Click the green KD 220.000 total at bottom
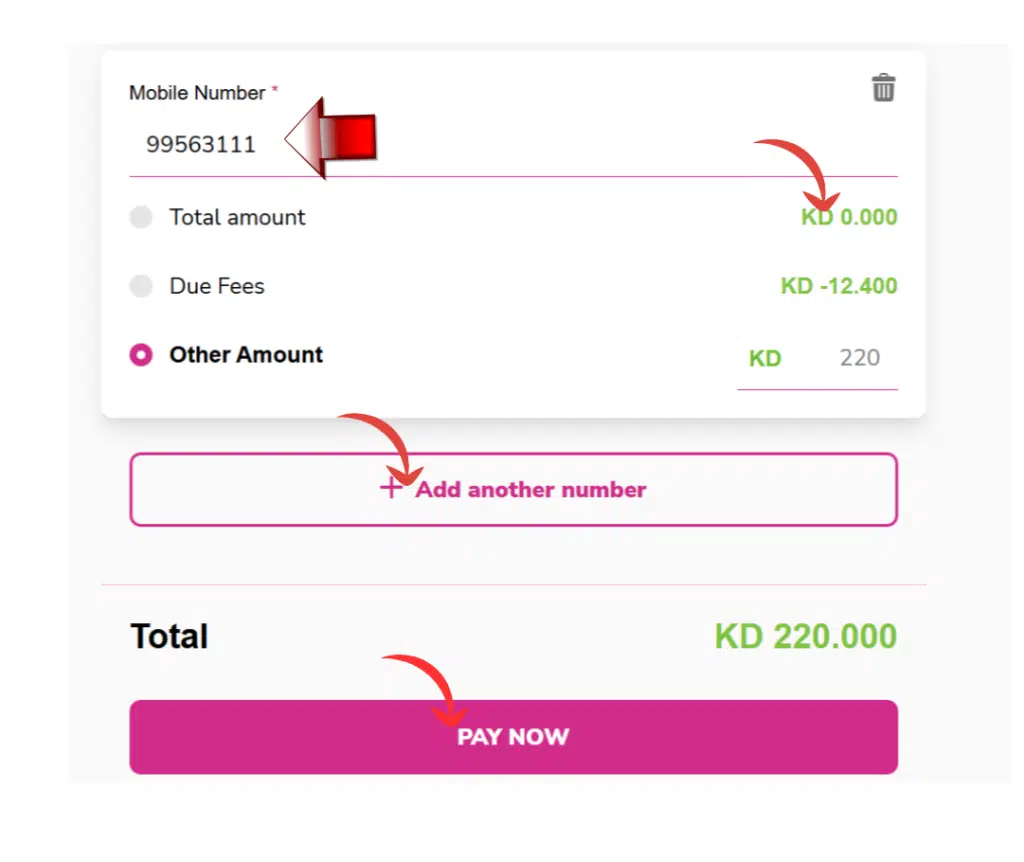This screenshot has height=862, width=1024. [x=806, y=636]
